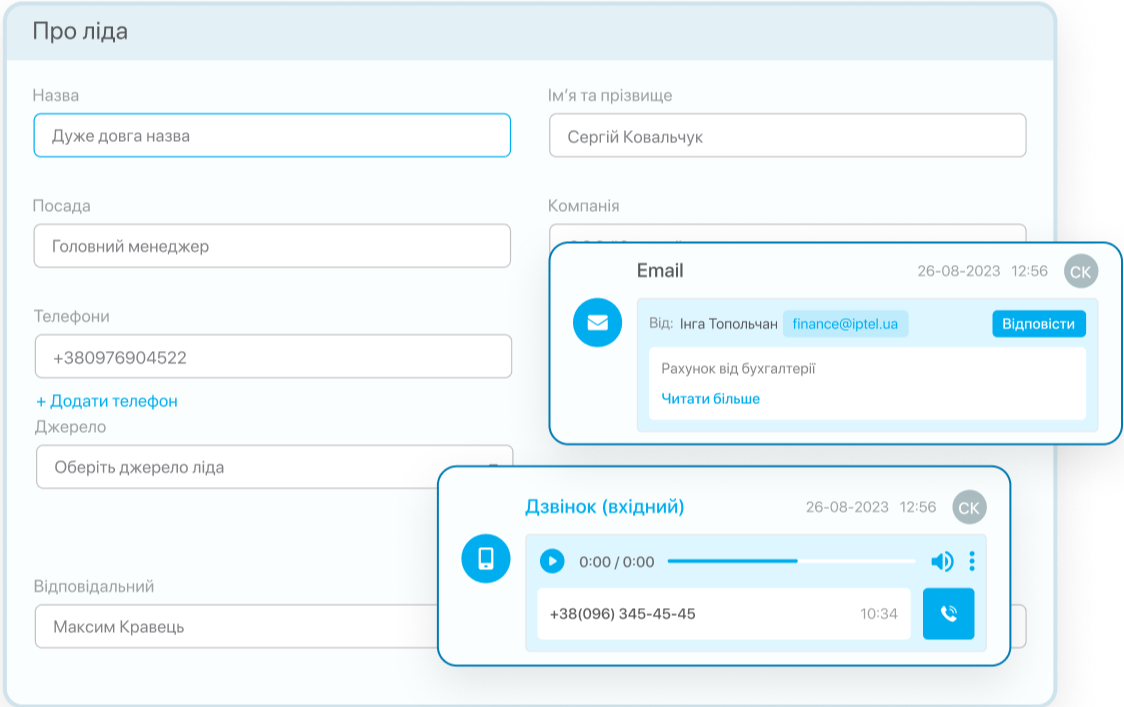The height and width of the screenshot is (707, 1124).
Task: Mute the call recording volume
Action: tap(942, 561)
